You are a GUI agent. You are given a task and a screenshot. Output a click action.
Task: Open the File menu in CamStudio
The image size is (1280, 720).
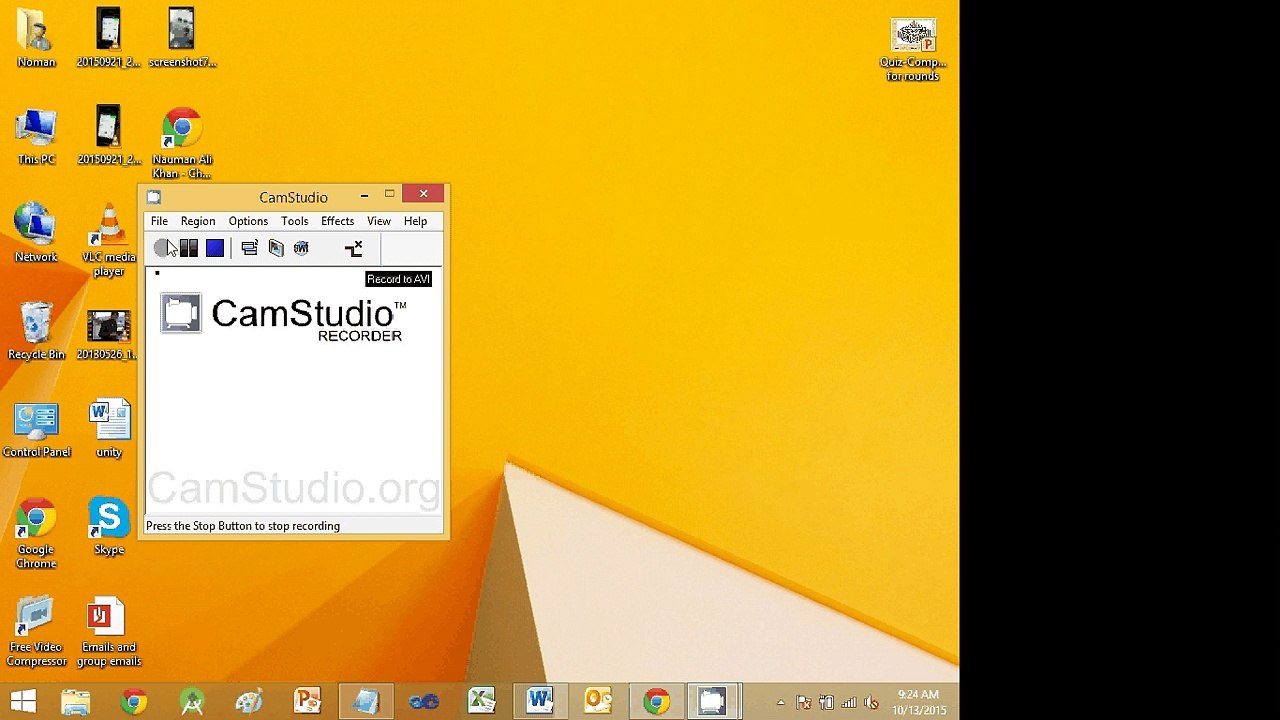(x=159, y=221)
